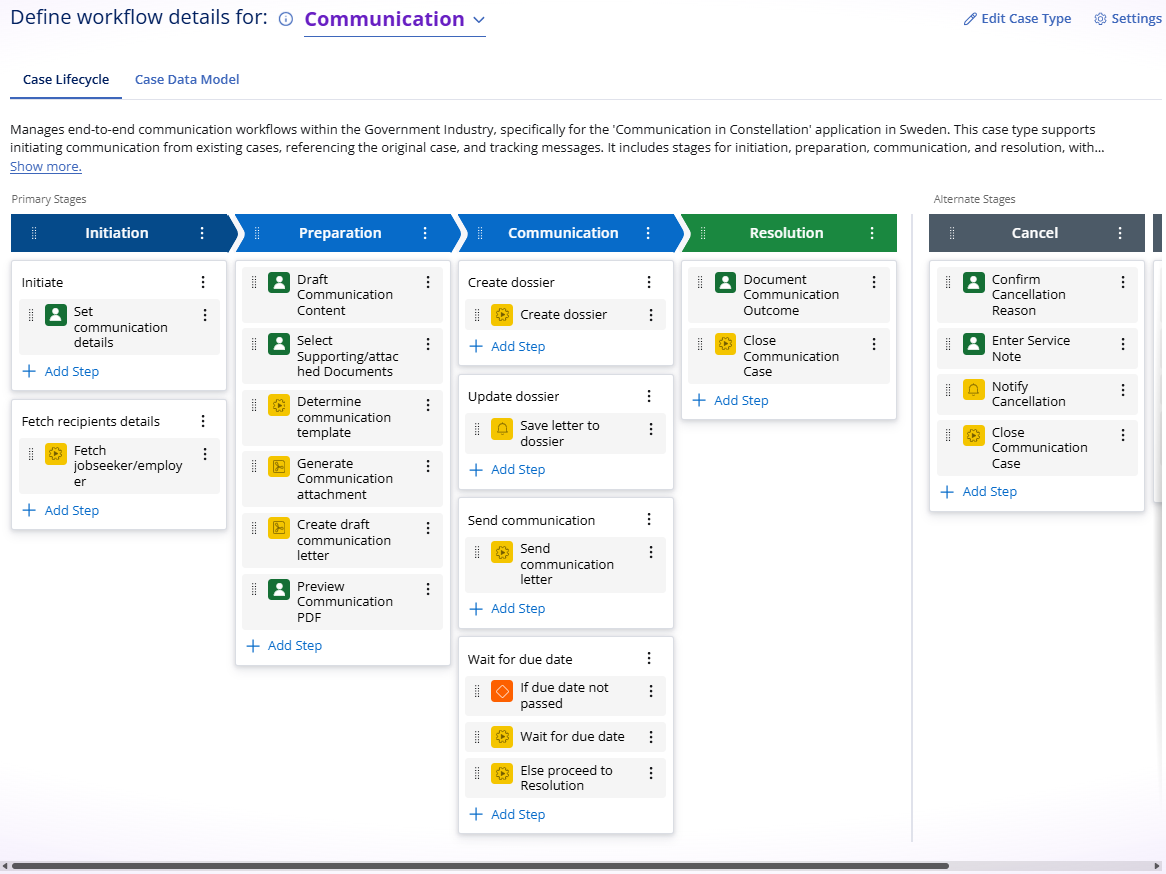Add a step under the Initiate process
This screenshot has width=1166, height=874.
click(x=61, y=371)
